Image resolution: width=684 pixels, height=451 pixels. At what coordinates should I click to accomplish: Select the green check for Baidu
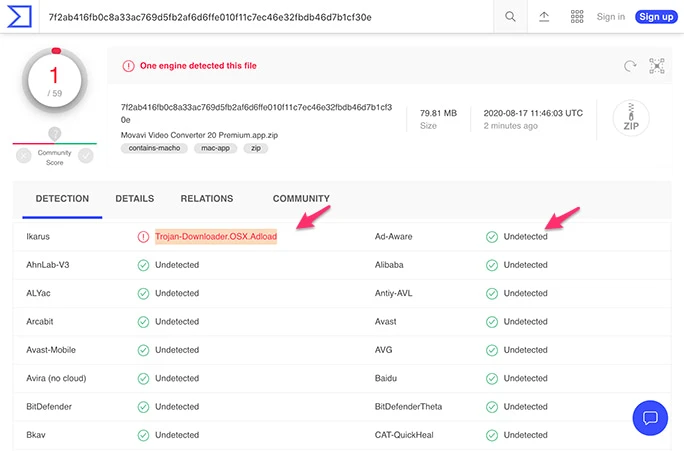coord(492,379)
